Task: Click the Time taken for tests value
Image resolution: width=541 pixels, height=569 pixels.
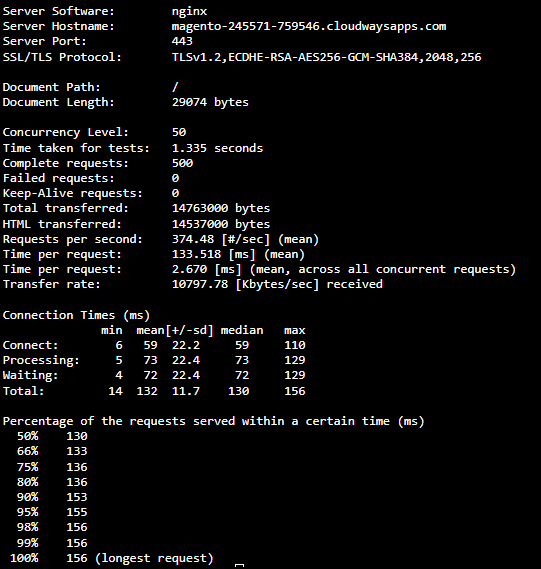Action: 217,148
